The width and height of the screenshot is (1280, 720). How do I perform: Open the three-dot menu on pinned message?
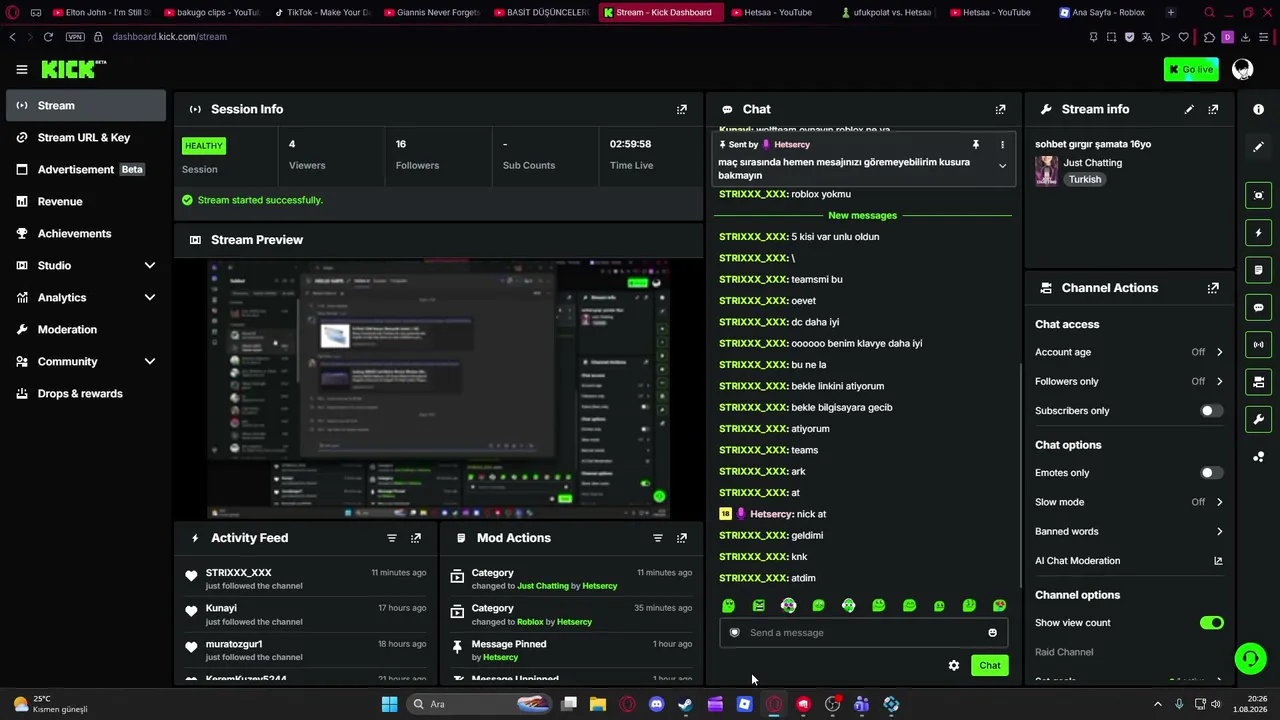1002,145
